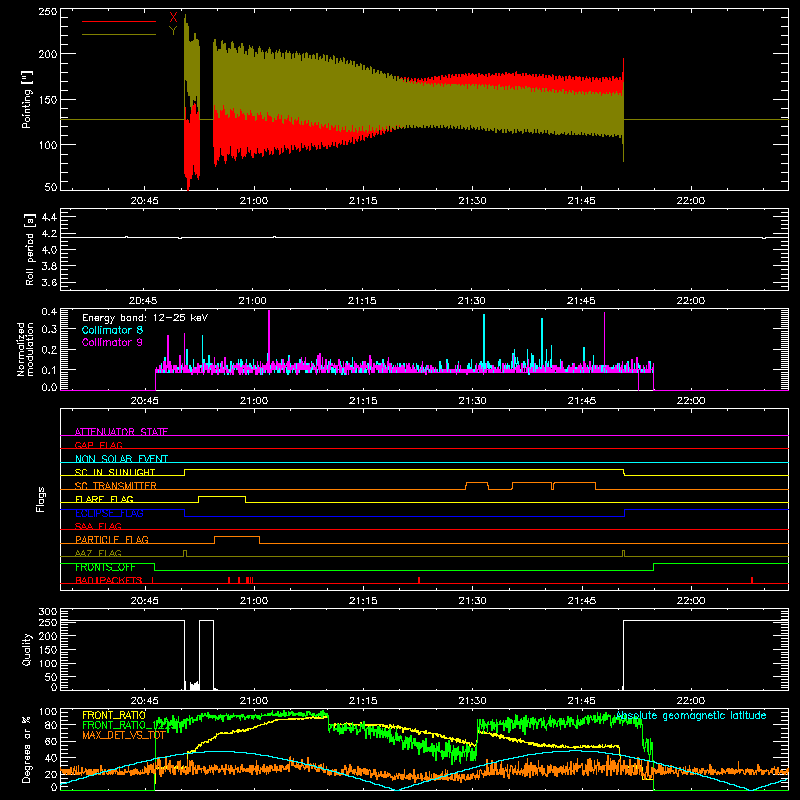Select the SAA_FLAG label
The image size is (800, 800).
point(98,526)
